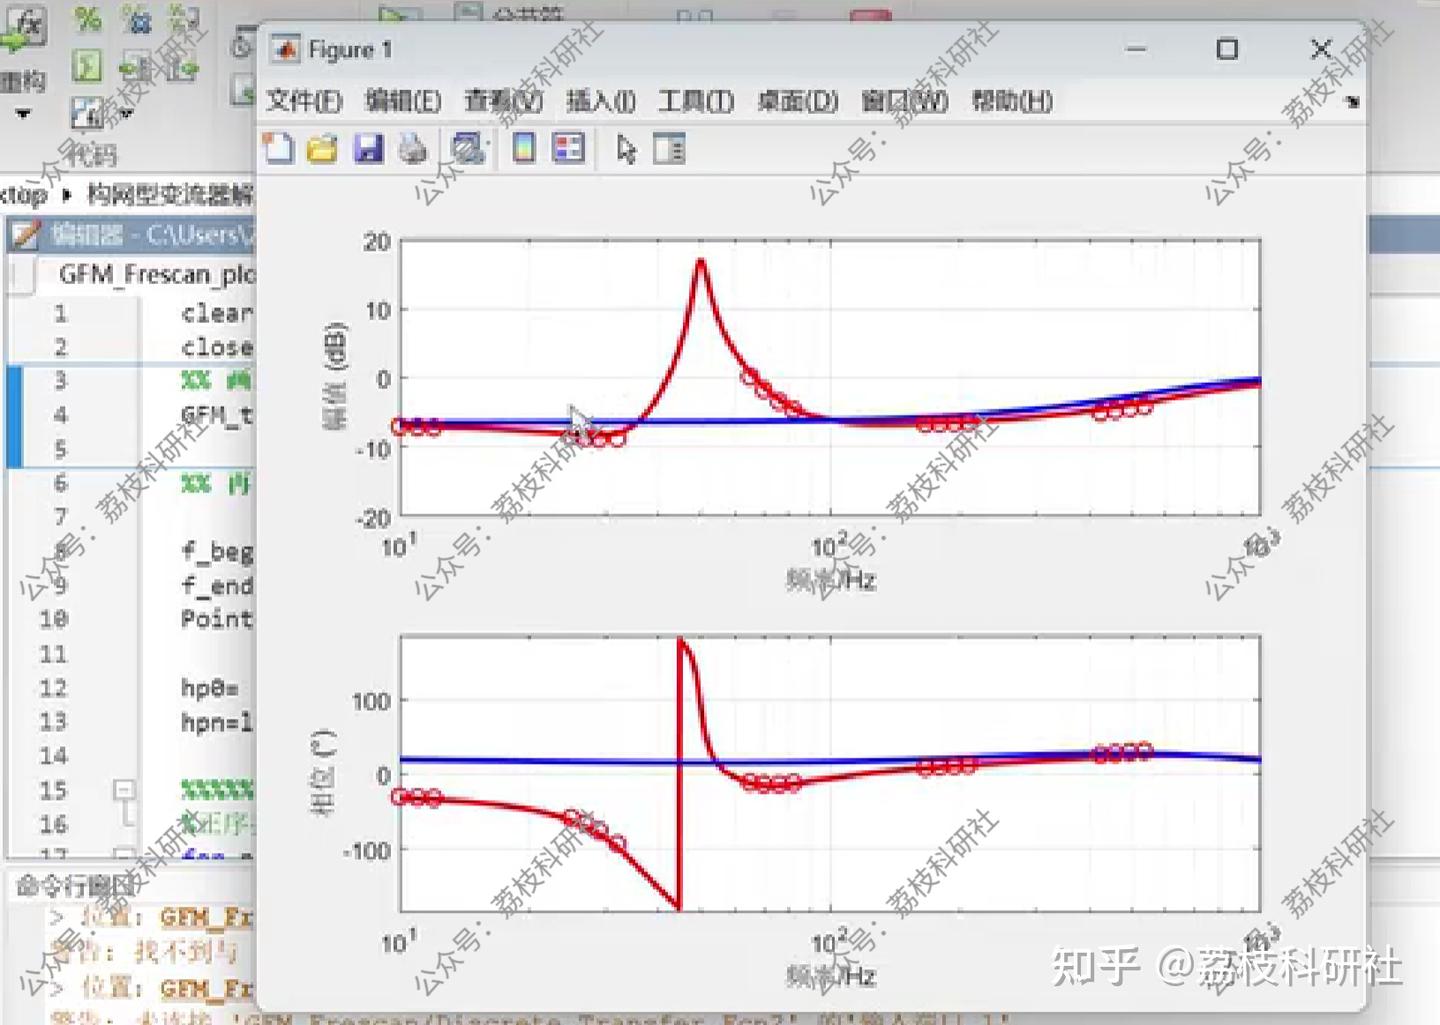The height and width of the screenshot is (1025, 1440).
Task: Click inside the lower phase plot axes
Action: pyautogui.click(x=830, y=773)
